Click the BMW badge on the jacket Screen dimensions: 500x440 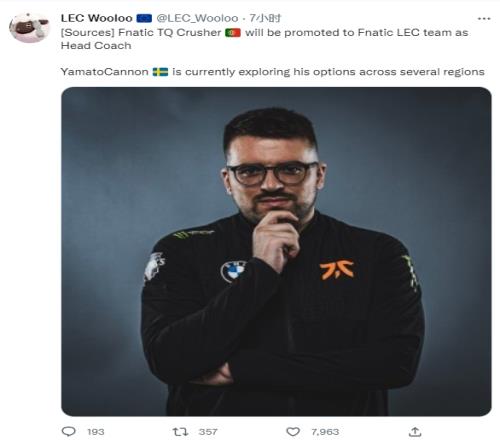pyautogui.click(x=233, y=271)
